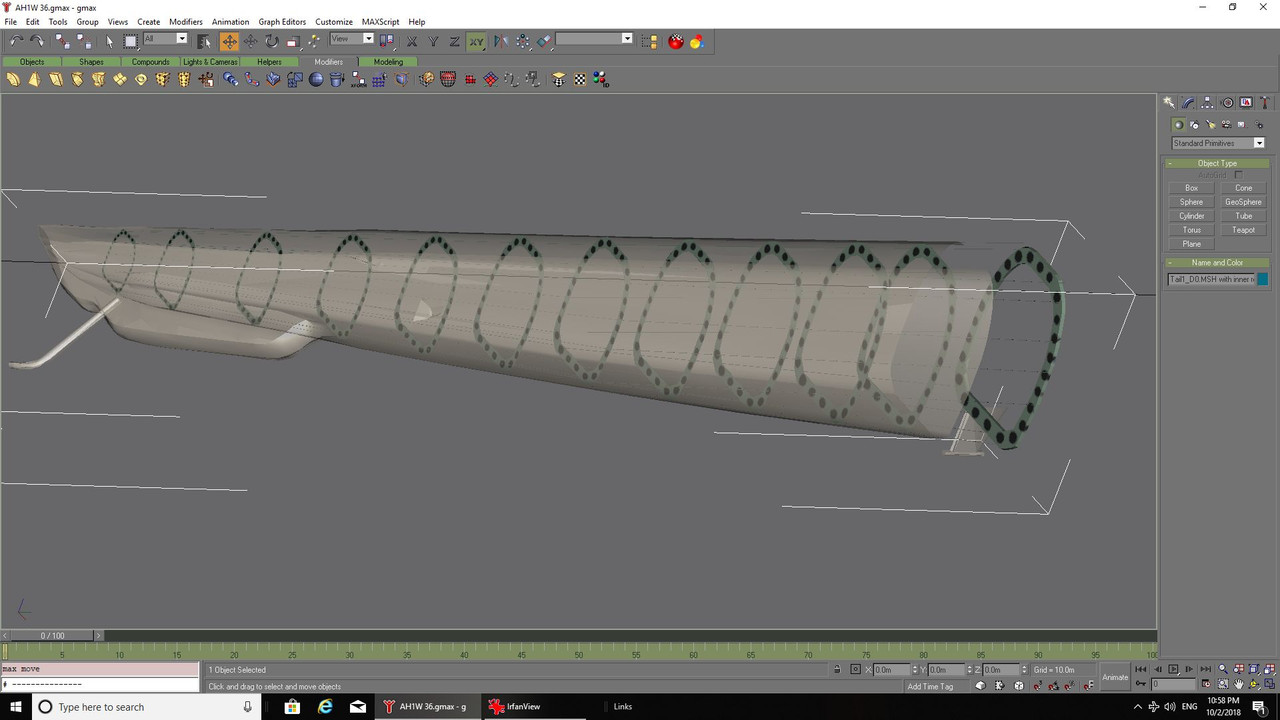This screenshot has width=1280, height=720.
Task: Toggle absolute/offset transform type-in mode
Action: (x=856, y=669)
